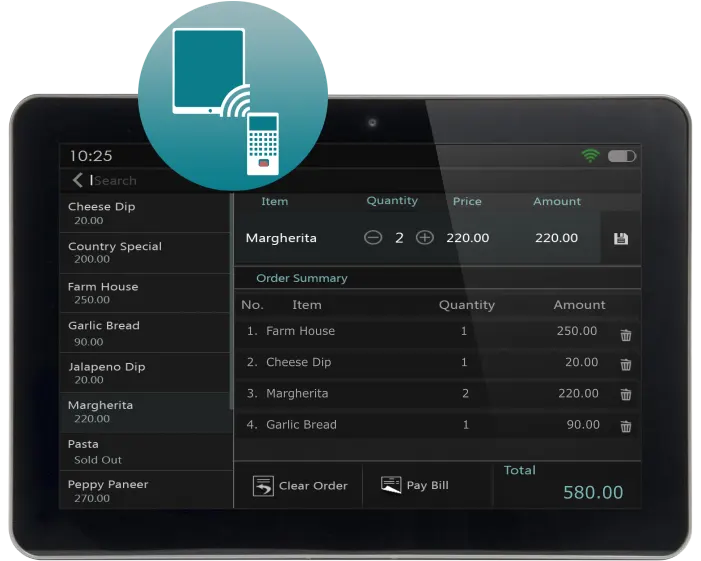701x561 pixels.
Task: Choose Garlic Bread in menu list
Action: (145, 333)
